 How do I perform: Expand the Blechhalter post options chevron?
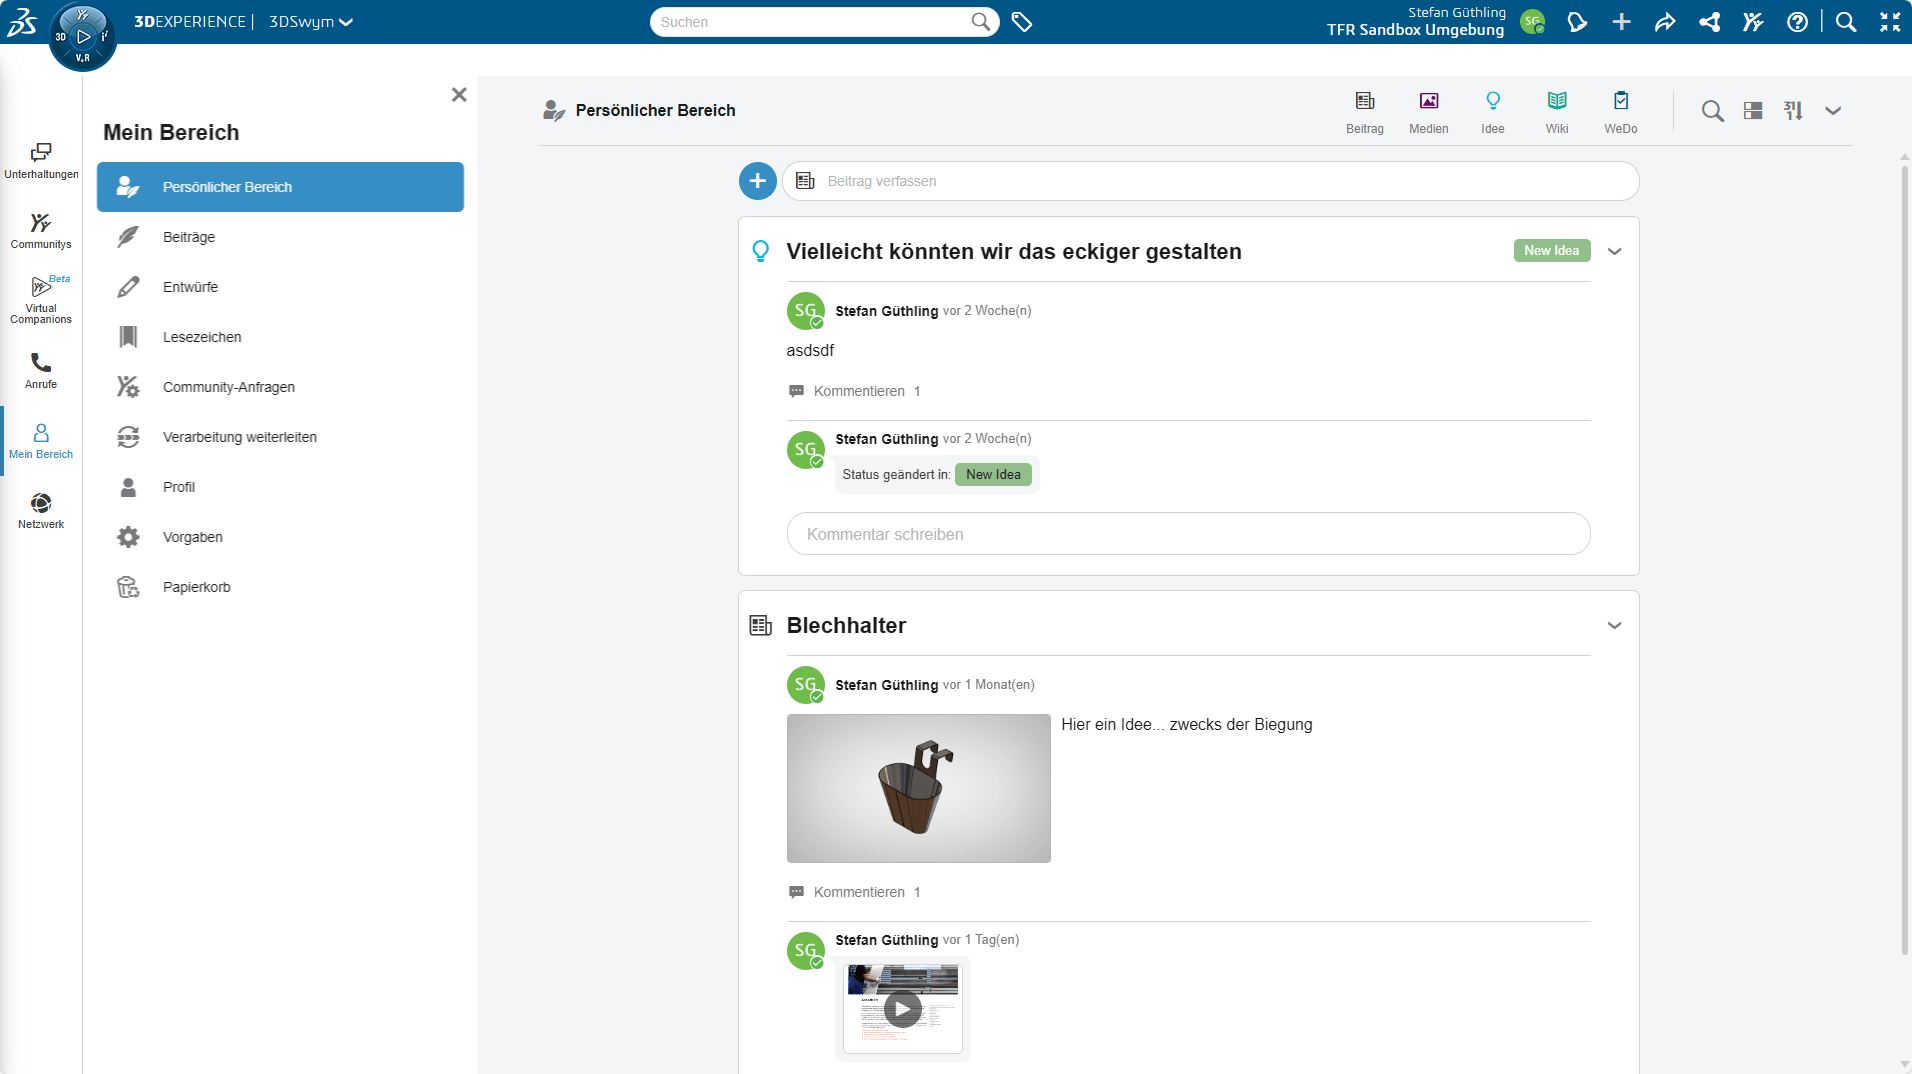(x=1614, y=626)
